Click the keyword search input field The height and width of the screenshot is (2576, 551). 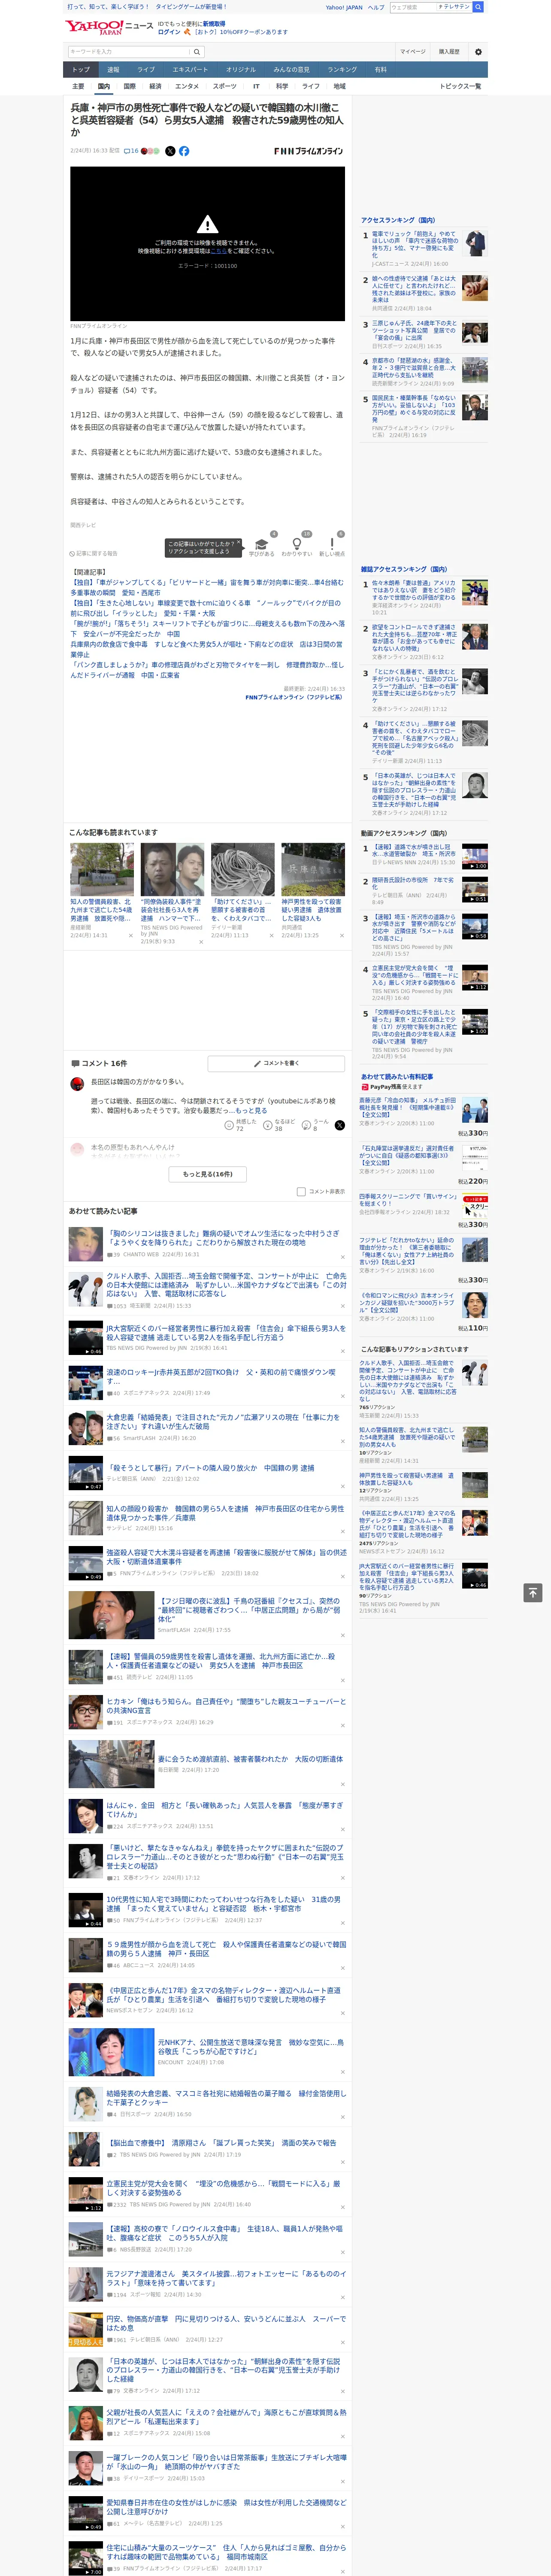(x=129, y=51)
